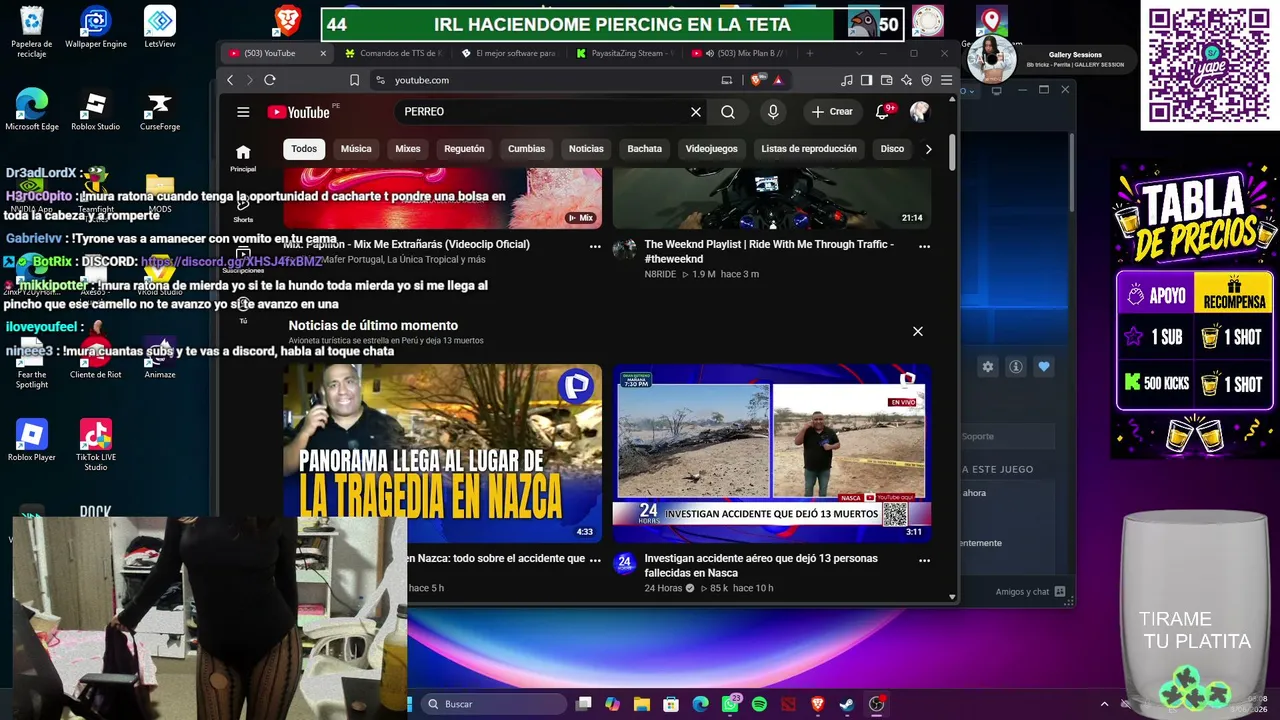The width and height of the screenshot is (1280, 720).
Task: Click the heart icon in Steam window
Action: [1044, 367]
